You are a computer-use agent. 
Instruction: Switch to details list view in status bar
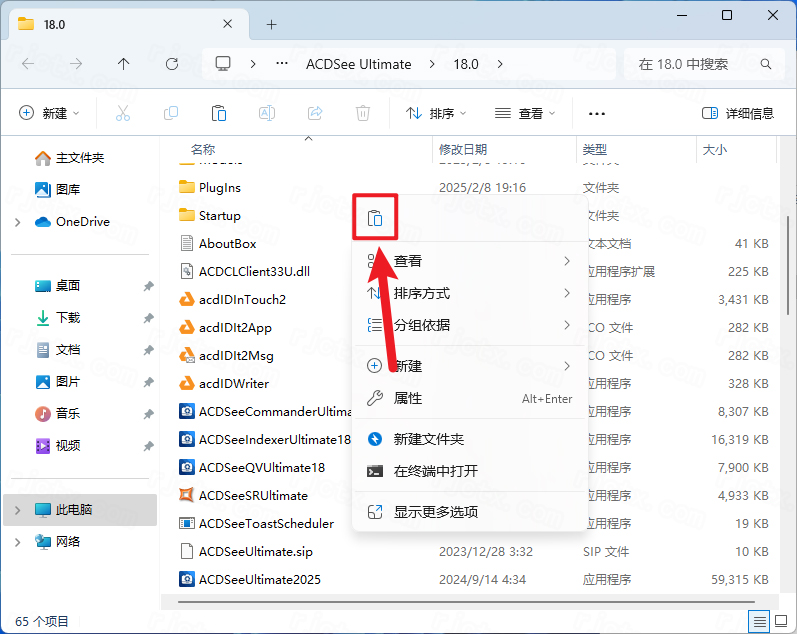click(x=761, y=621)
